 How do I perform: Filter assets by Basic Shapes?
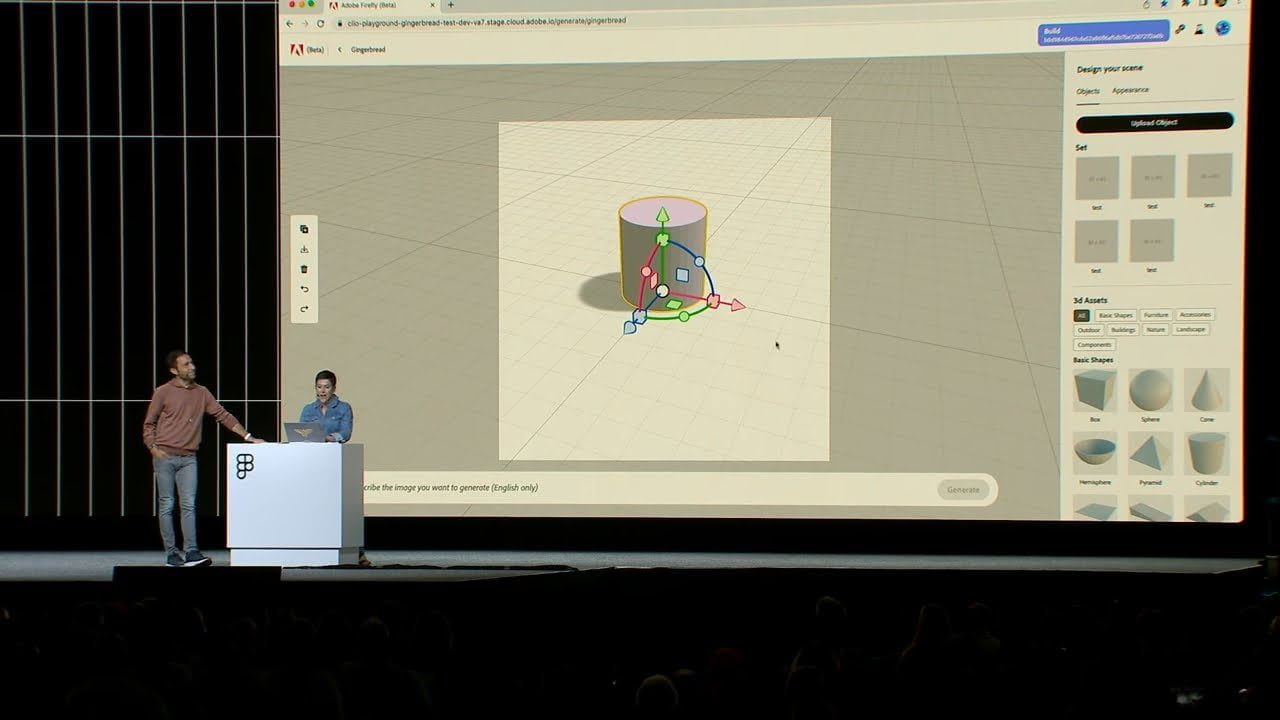[x=1115, y=315]
